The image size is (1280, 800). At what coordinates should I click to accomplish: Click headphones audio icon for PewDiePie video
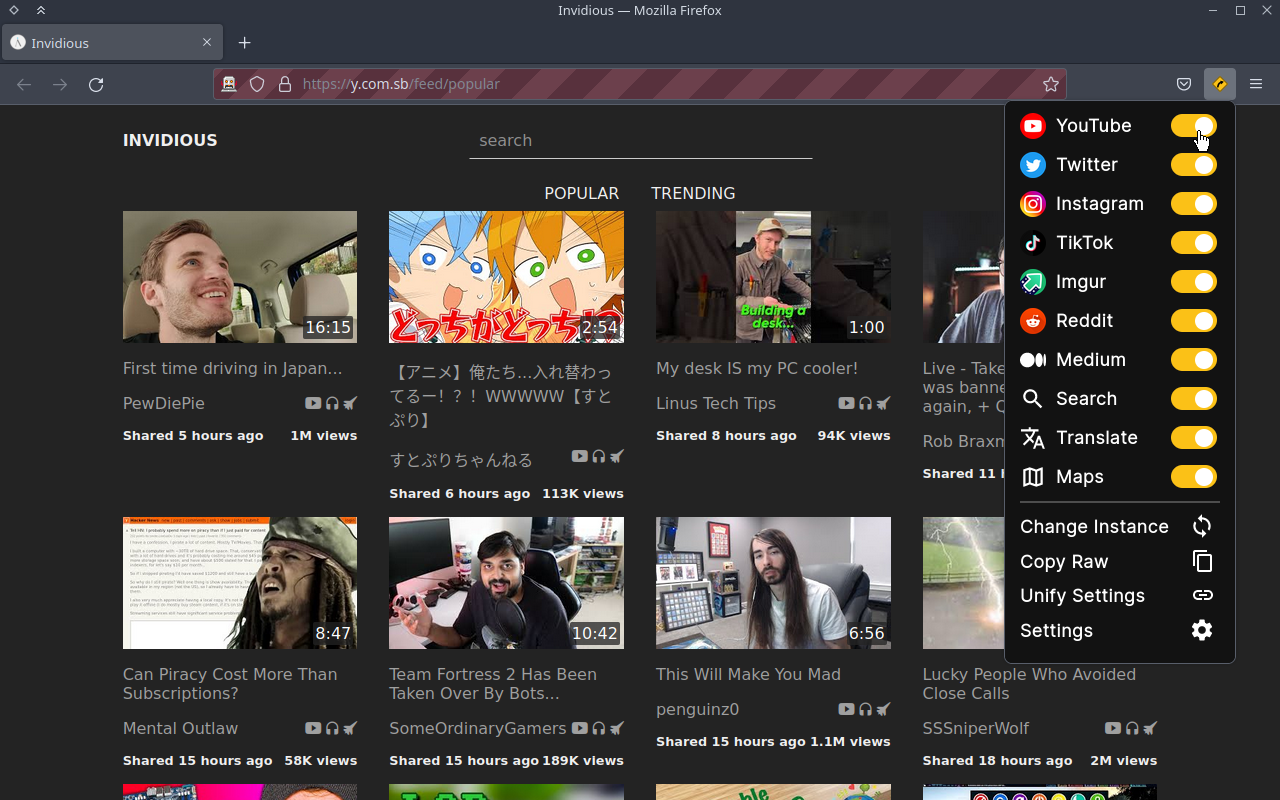click(x=332, y=403)
